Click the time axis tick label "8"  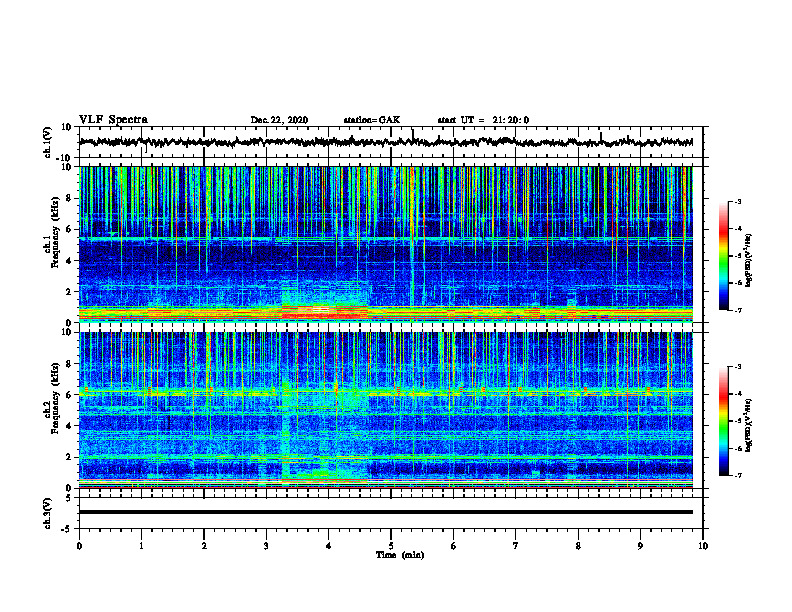coord(578,546)
